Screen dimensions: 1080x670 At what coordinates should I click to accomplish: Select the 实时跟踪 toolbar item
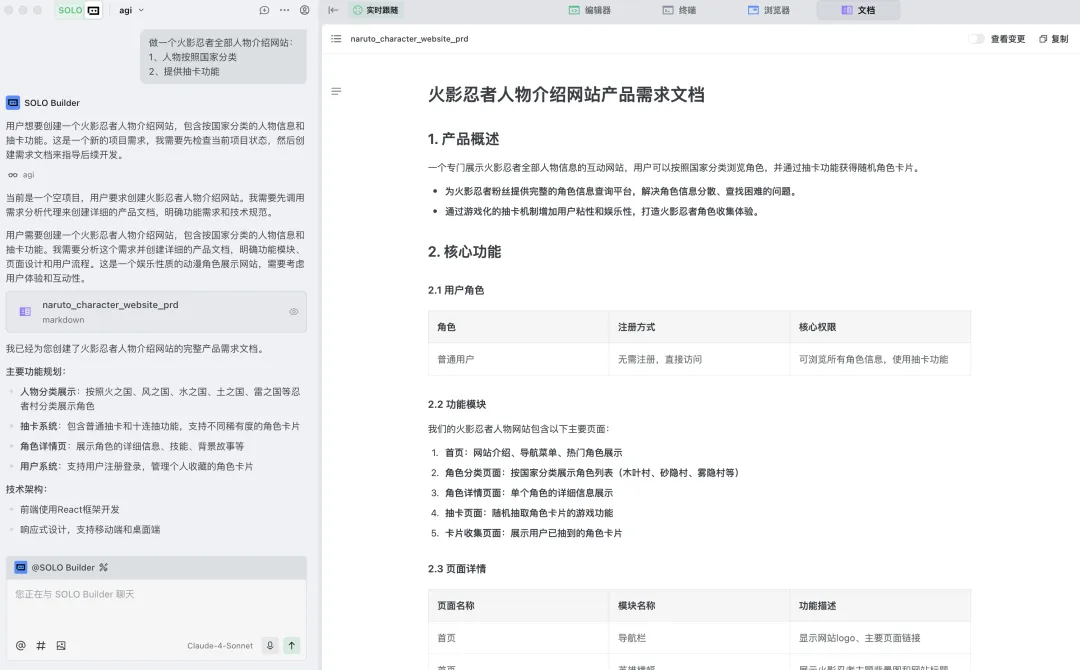(x=376, y=10)
